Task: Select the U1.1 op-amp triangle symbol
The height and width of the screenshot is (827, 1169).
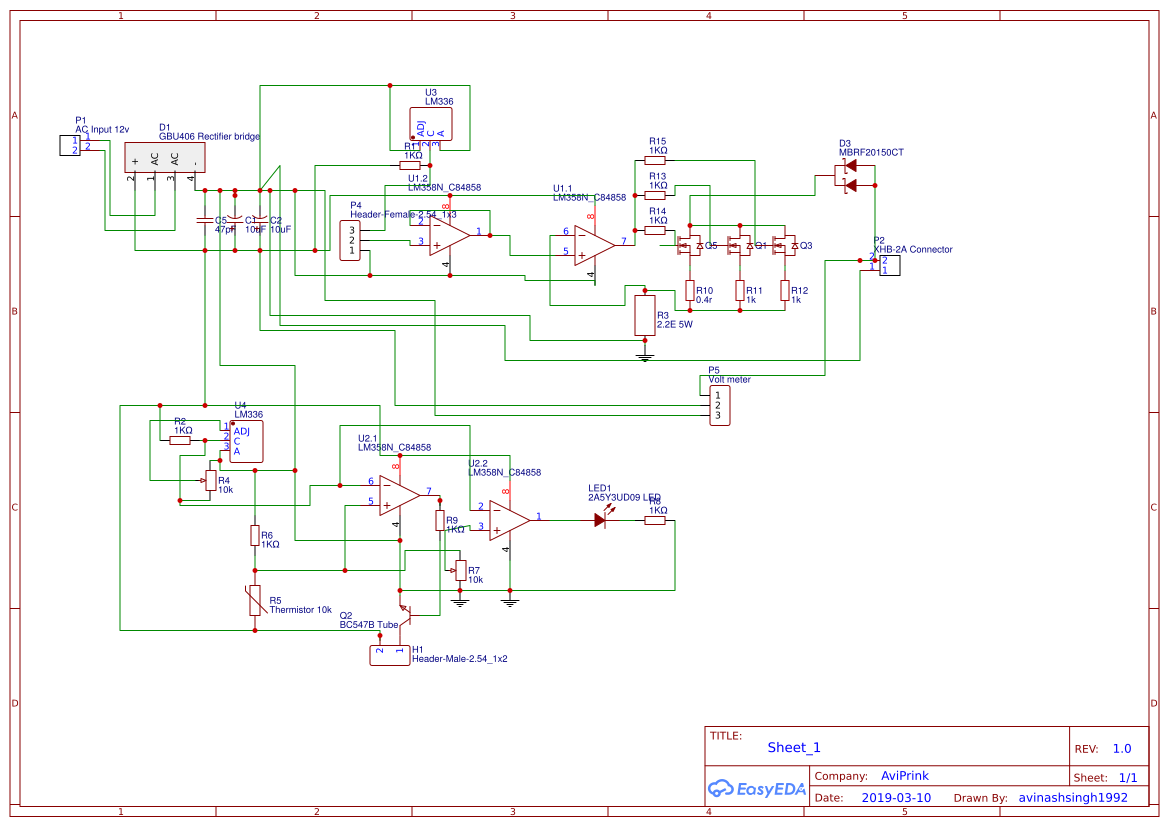Action: click(594, 245)
